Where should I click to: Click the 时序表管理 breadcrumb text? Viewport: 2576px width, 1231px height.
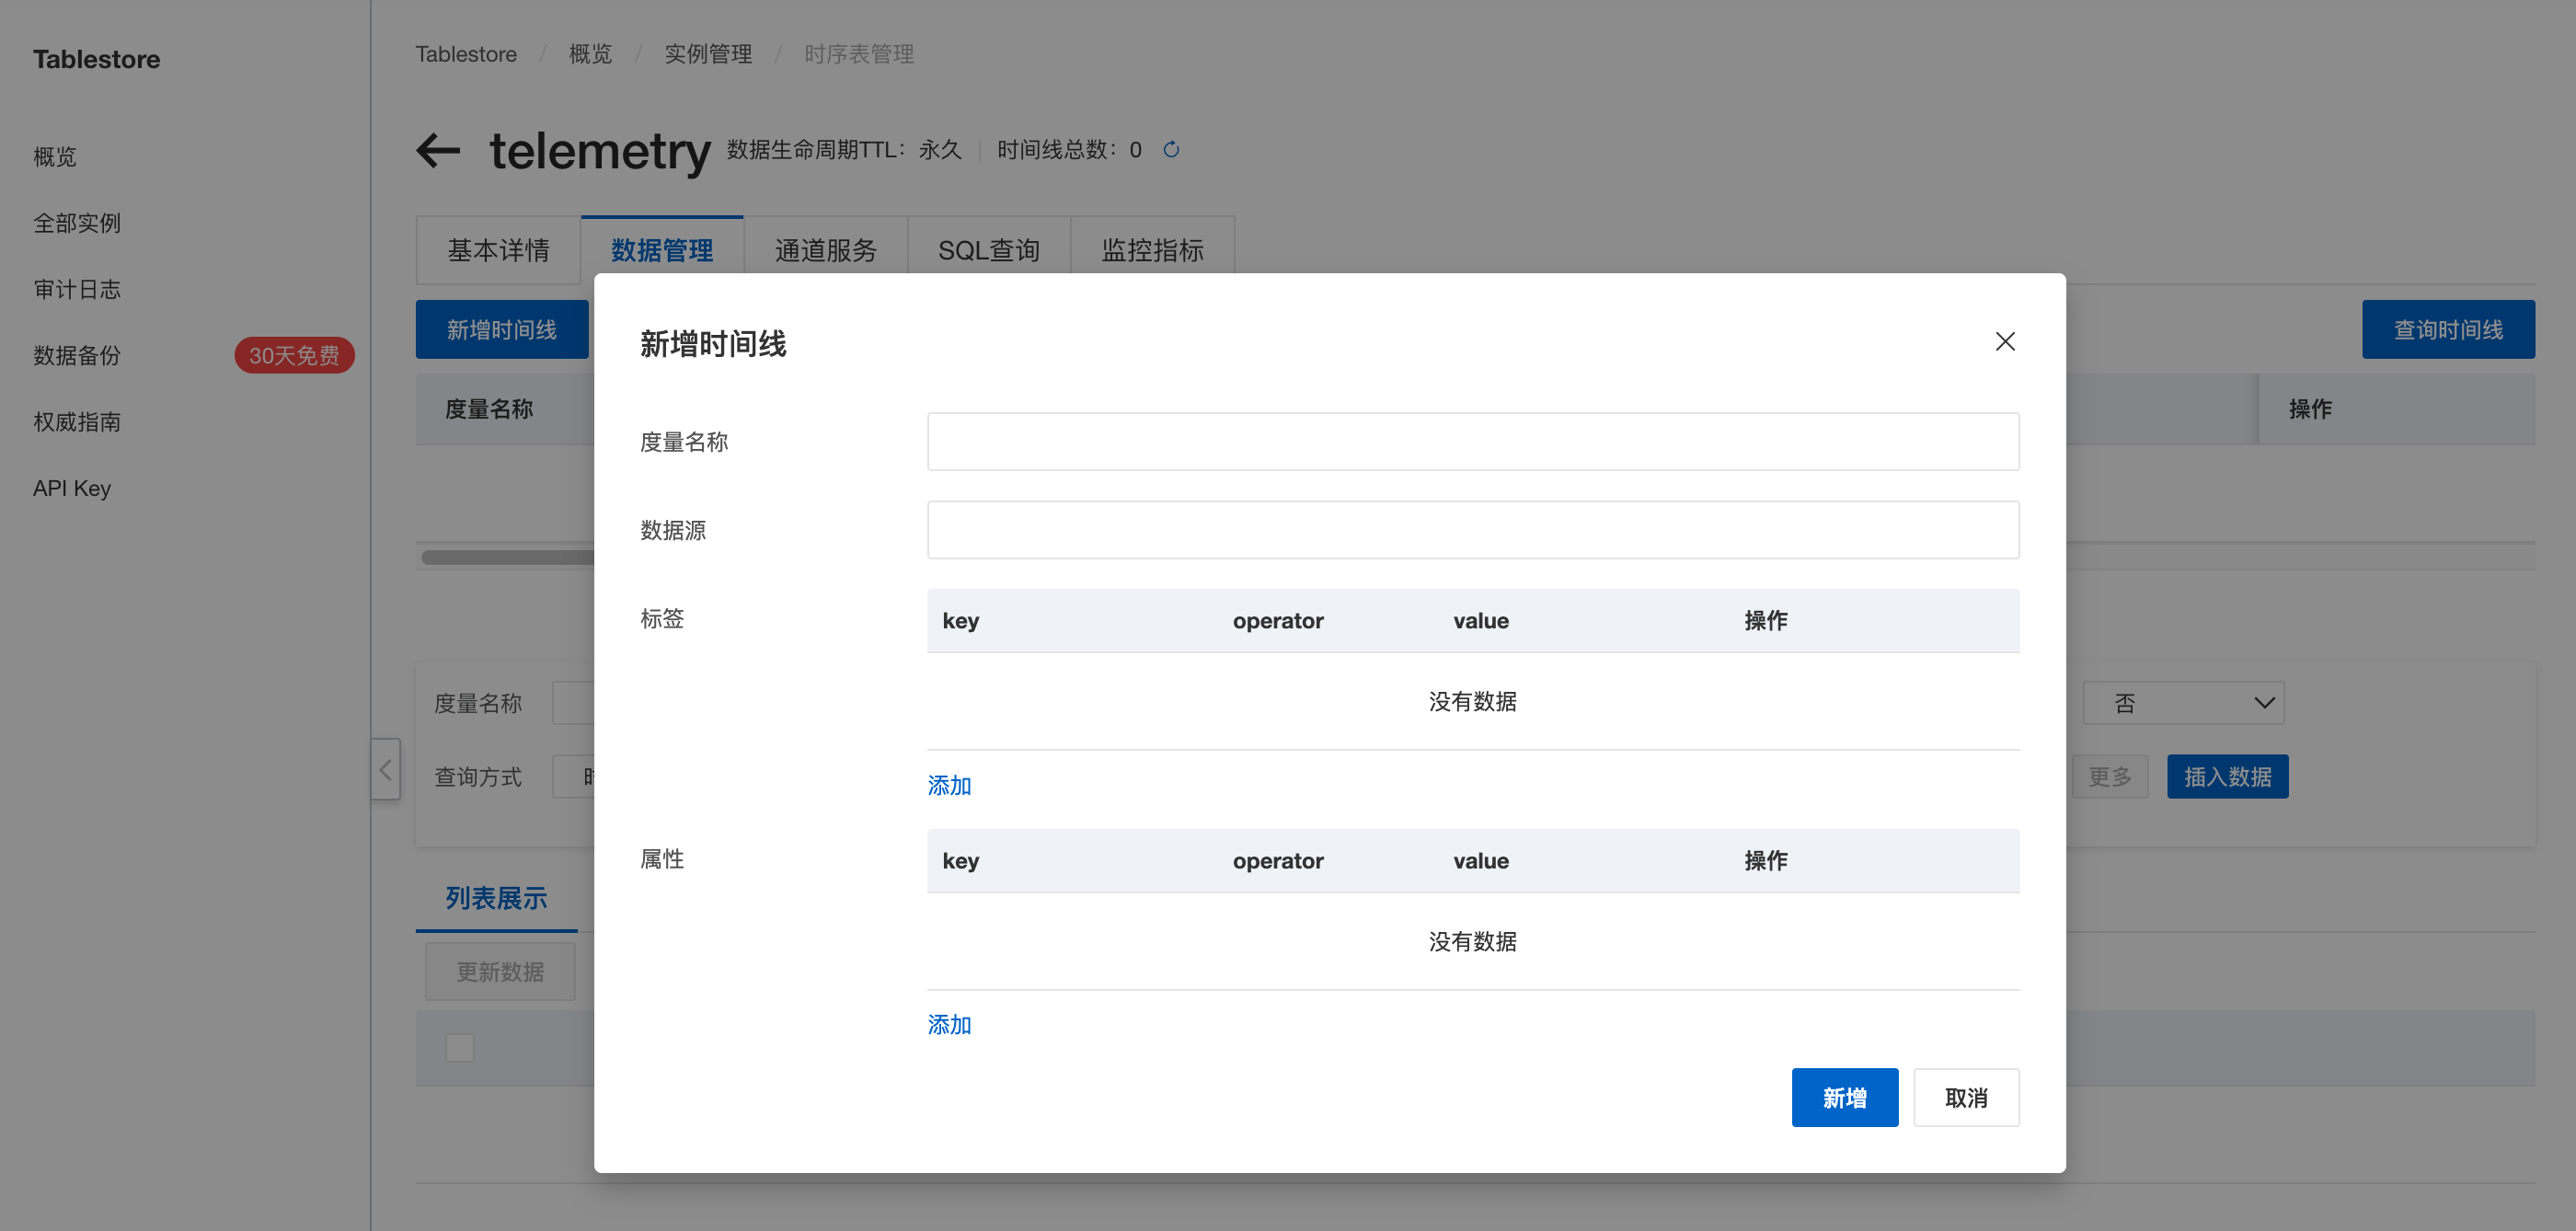[859, 55]
